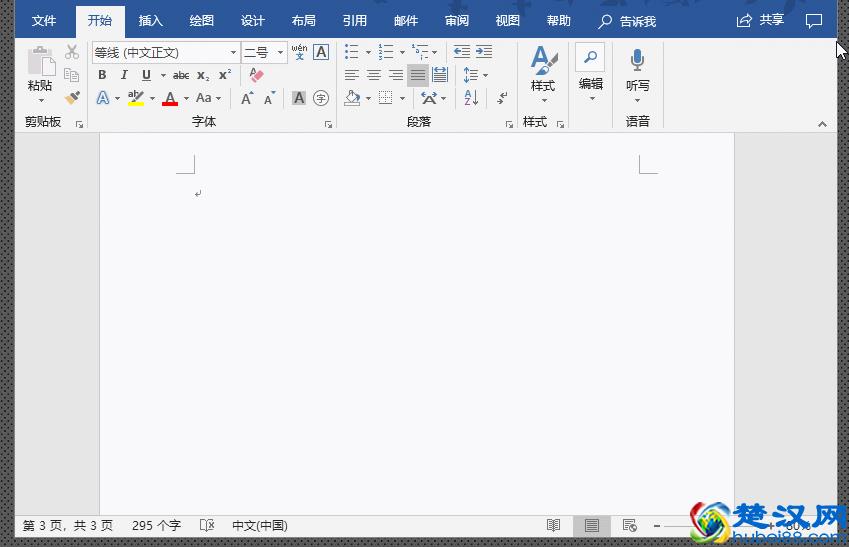Open font color dropdown arrow

(186, 99)
